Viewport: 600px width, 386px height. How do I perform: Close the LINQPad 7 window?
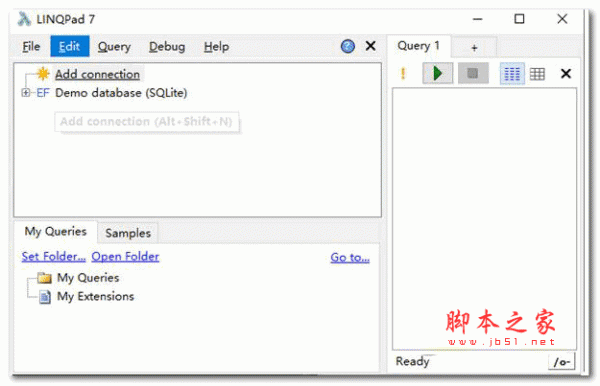(x=562, y=19)
